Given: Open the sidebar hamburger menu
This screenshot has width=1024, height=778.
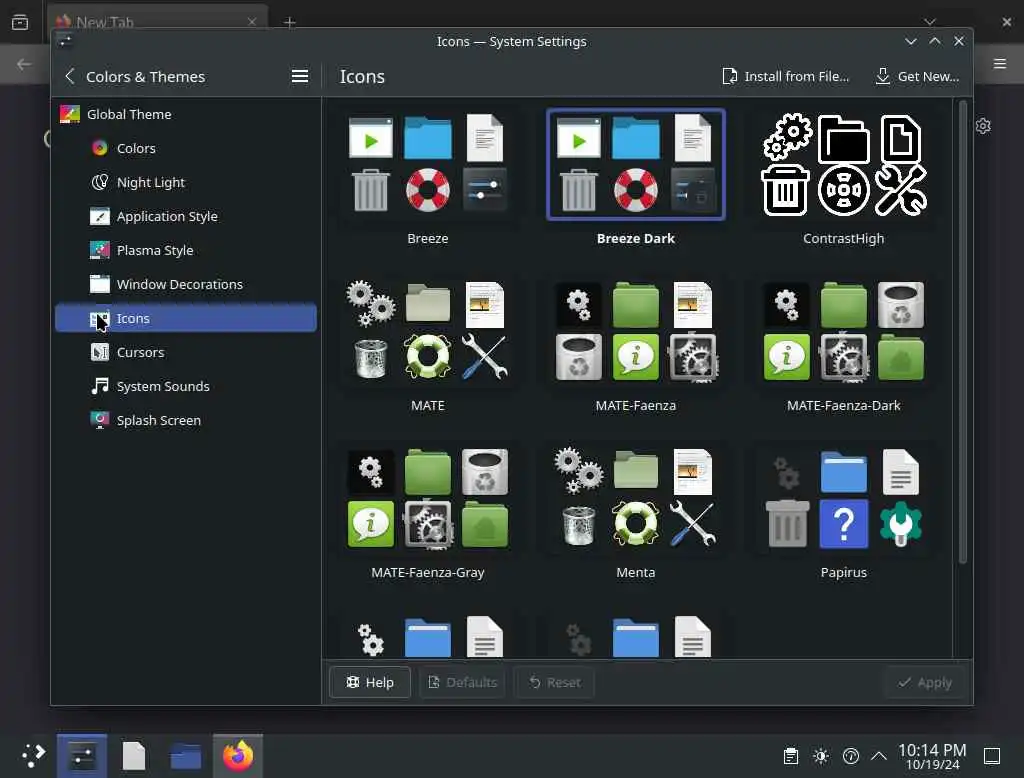Looking at the screenshot, I should pyautogui.click(x=300, y=76).
